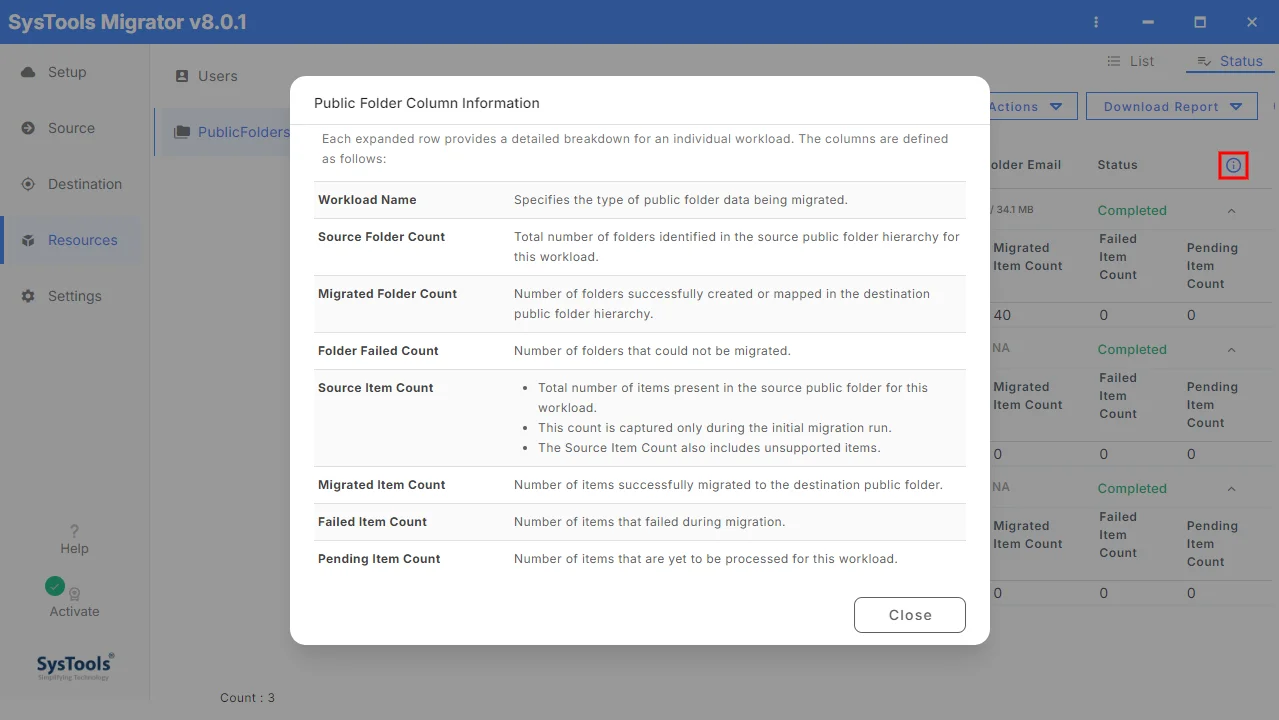Click the first Completed status text
The width and height of the screenshot is (1279, 720).
[1132, 211]
